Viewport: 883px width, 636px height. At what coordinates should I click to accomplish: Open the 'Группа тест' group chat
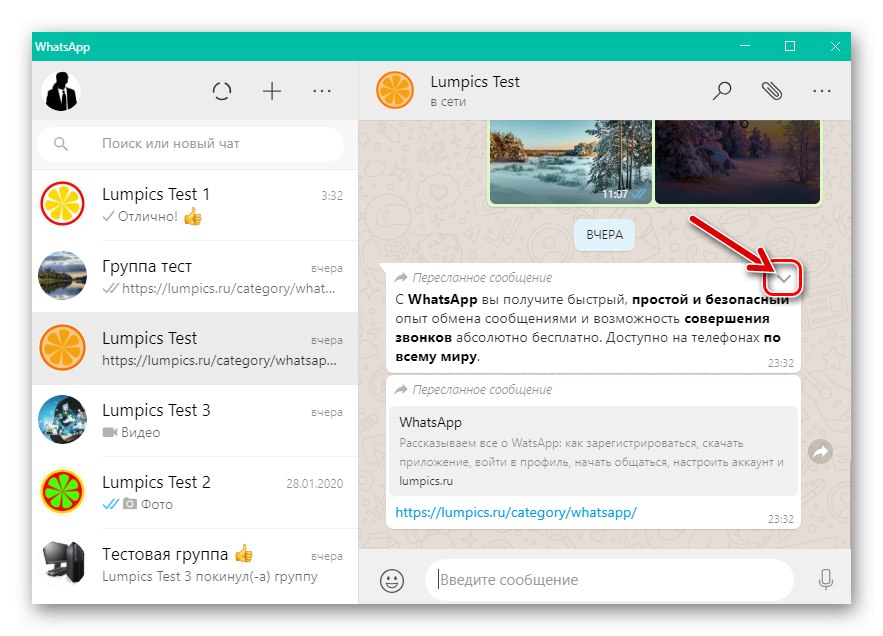(195, 277)
